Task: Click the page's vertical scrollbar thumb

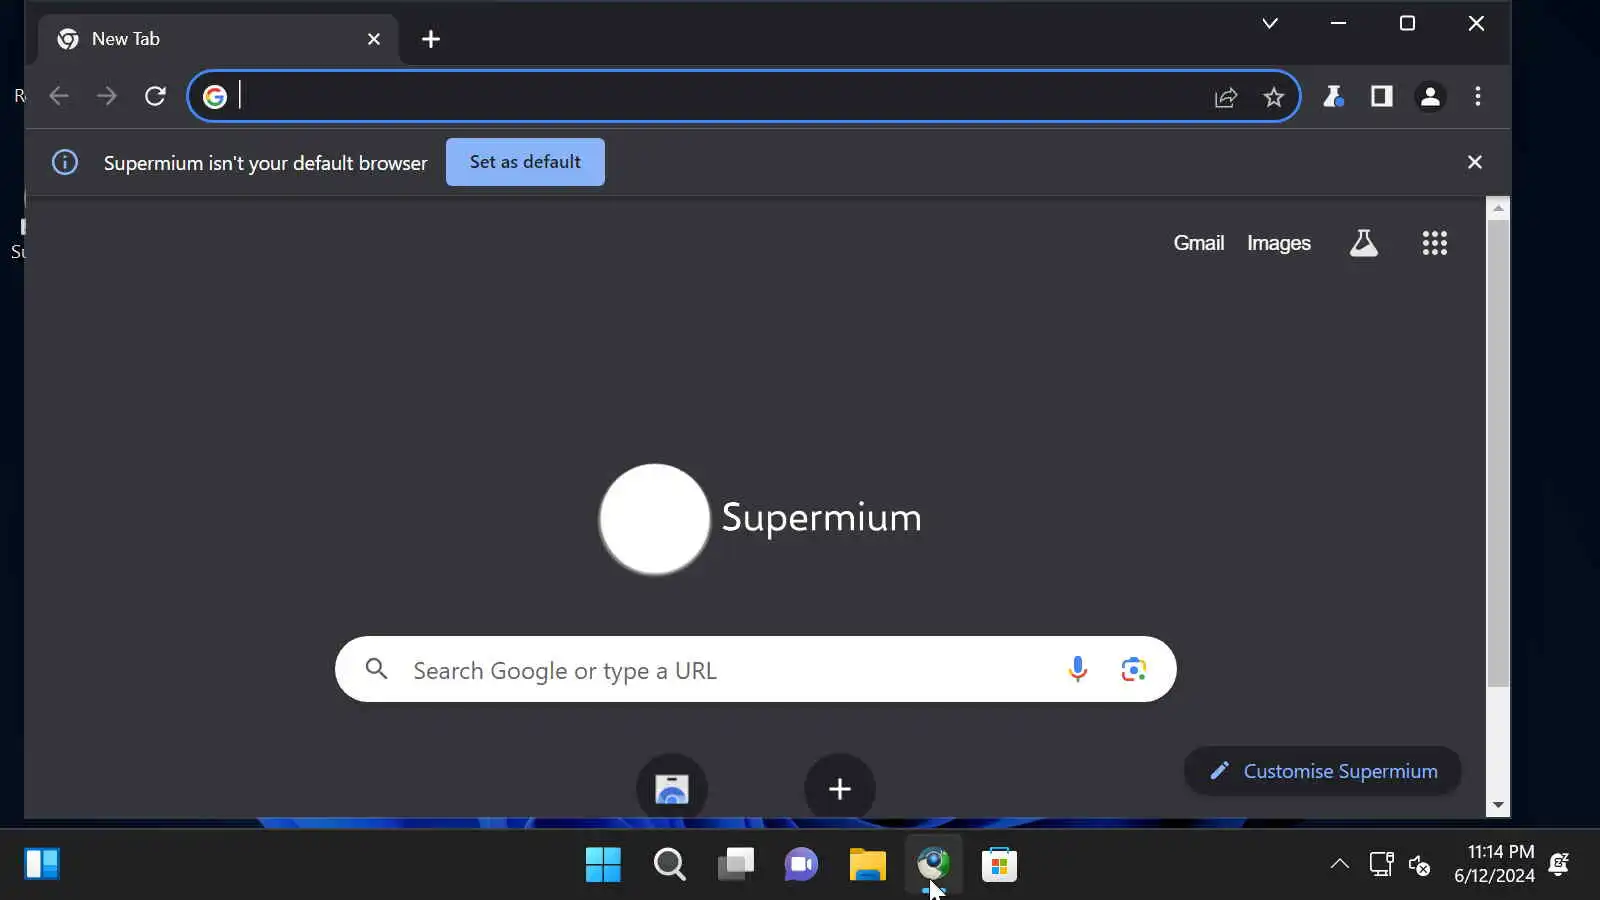Action: (1497, 453)
